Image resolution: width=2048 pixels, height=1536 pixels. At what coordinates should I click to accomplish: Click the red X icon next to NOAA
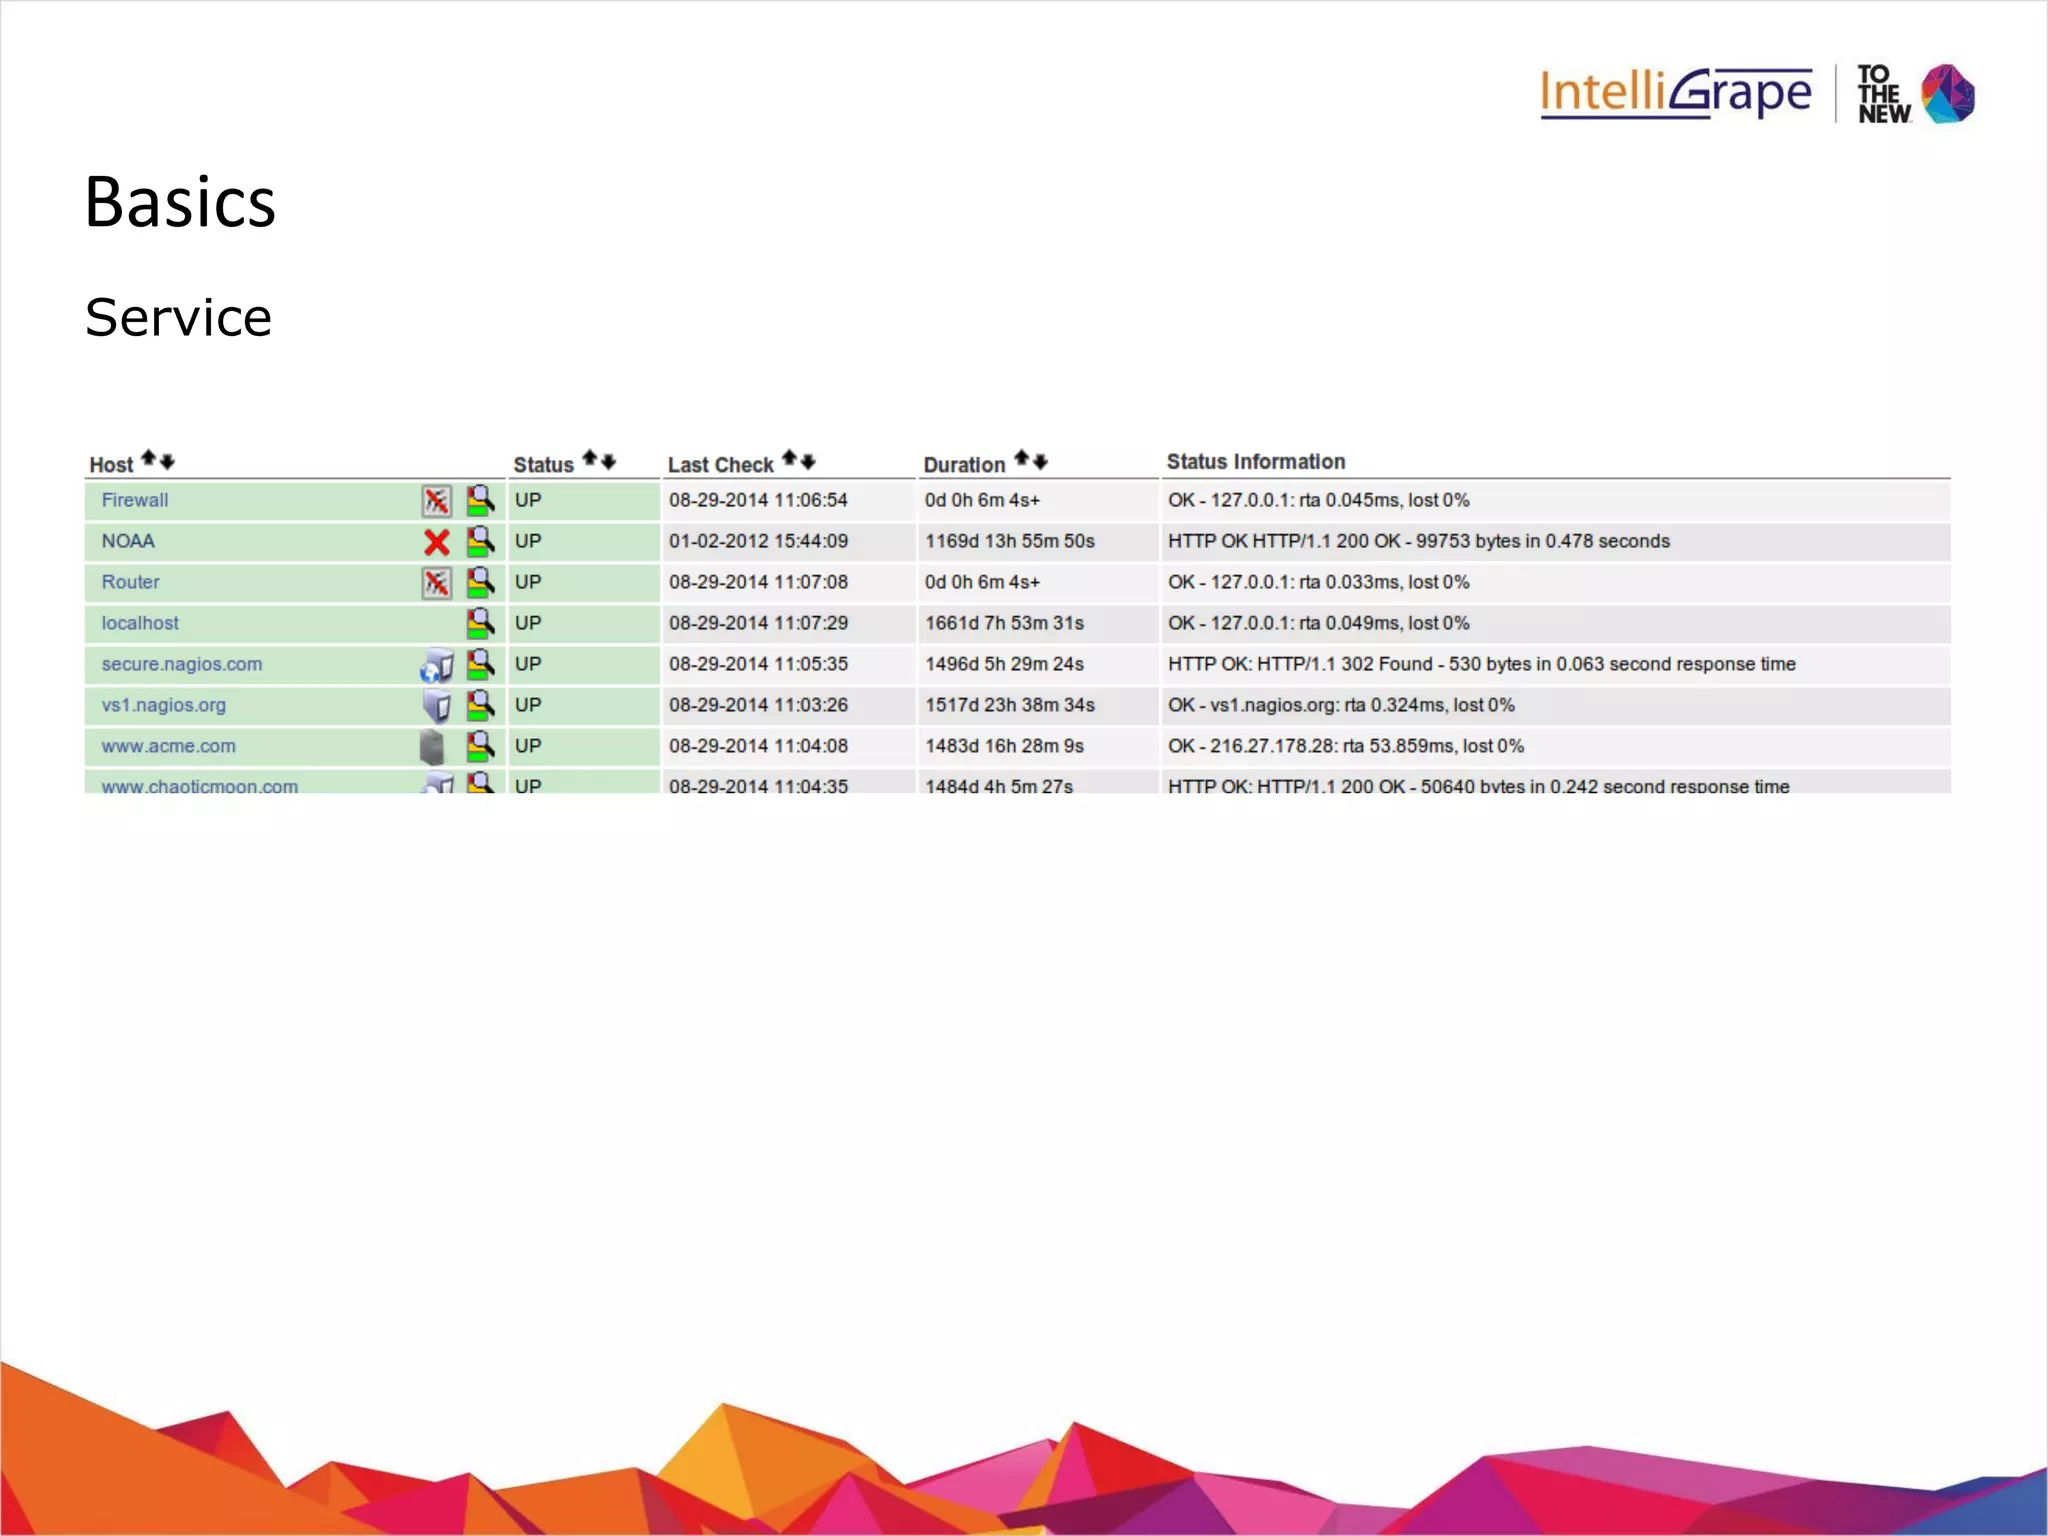[437, 542]
